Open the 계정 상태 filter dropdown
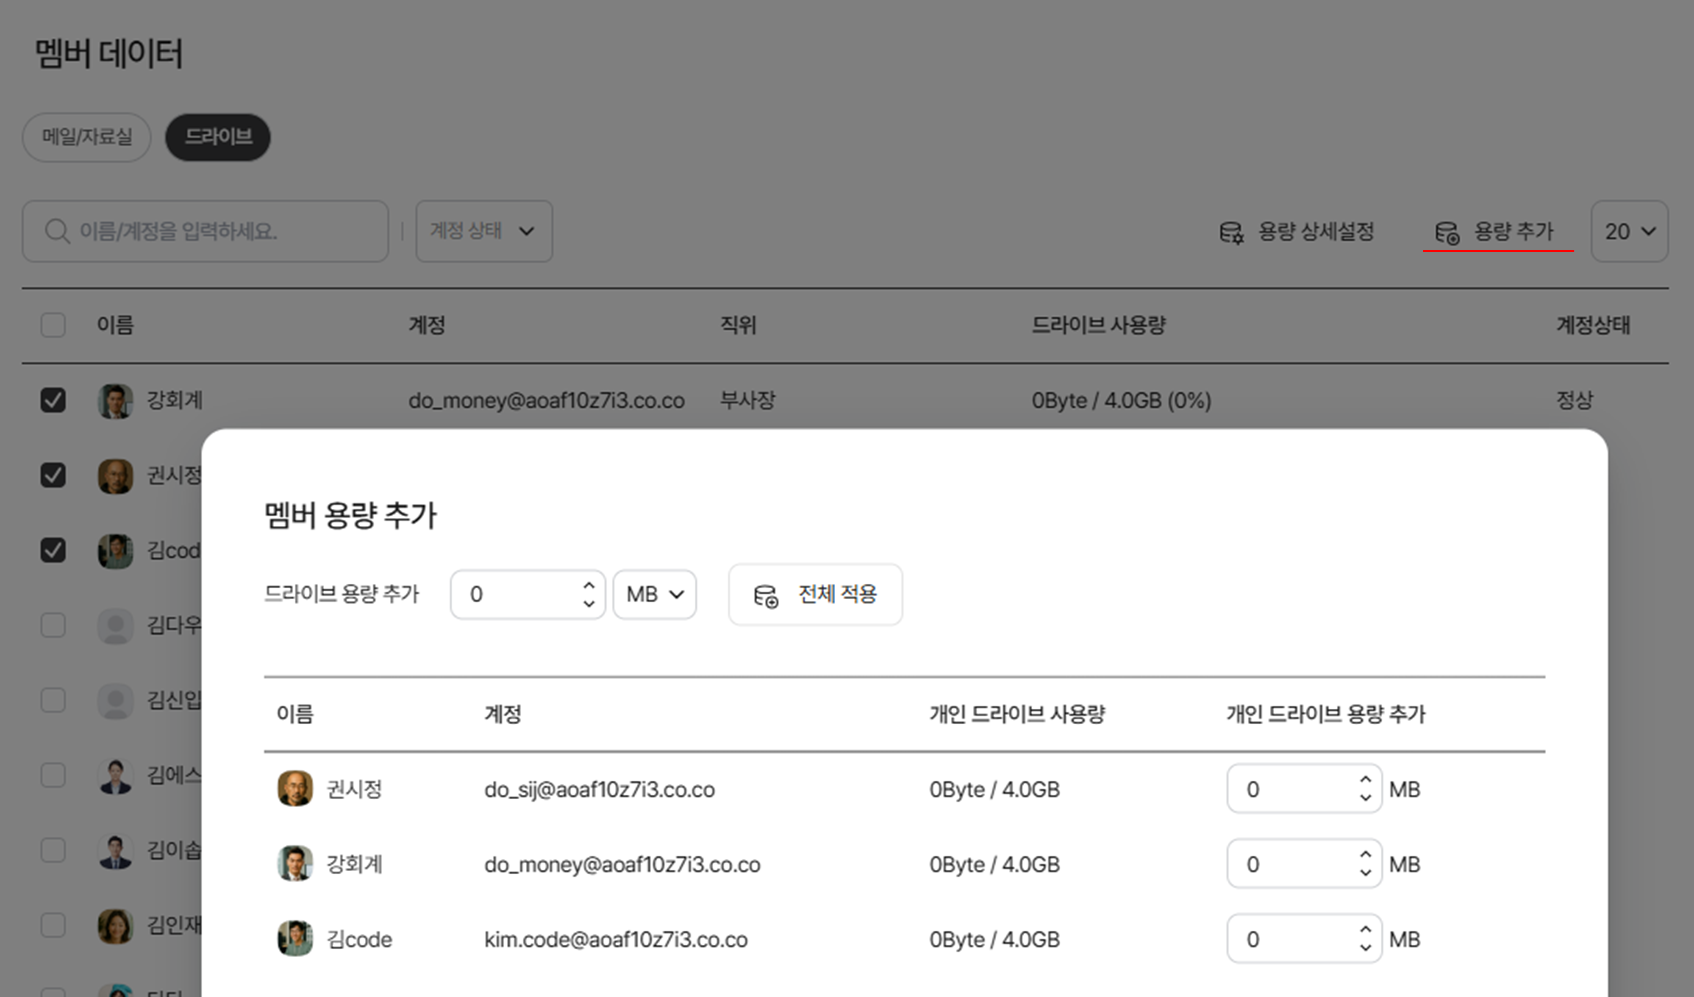 (x=484, y=231)
